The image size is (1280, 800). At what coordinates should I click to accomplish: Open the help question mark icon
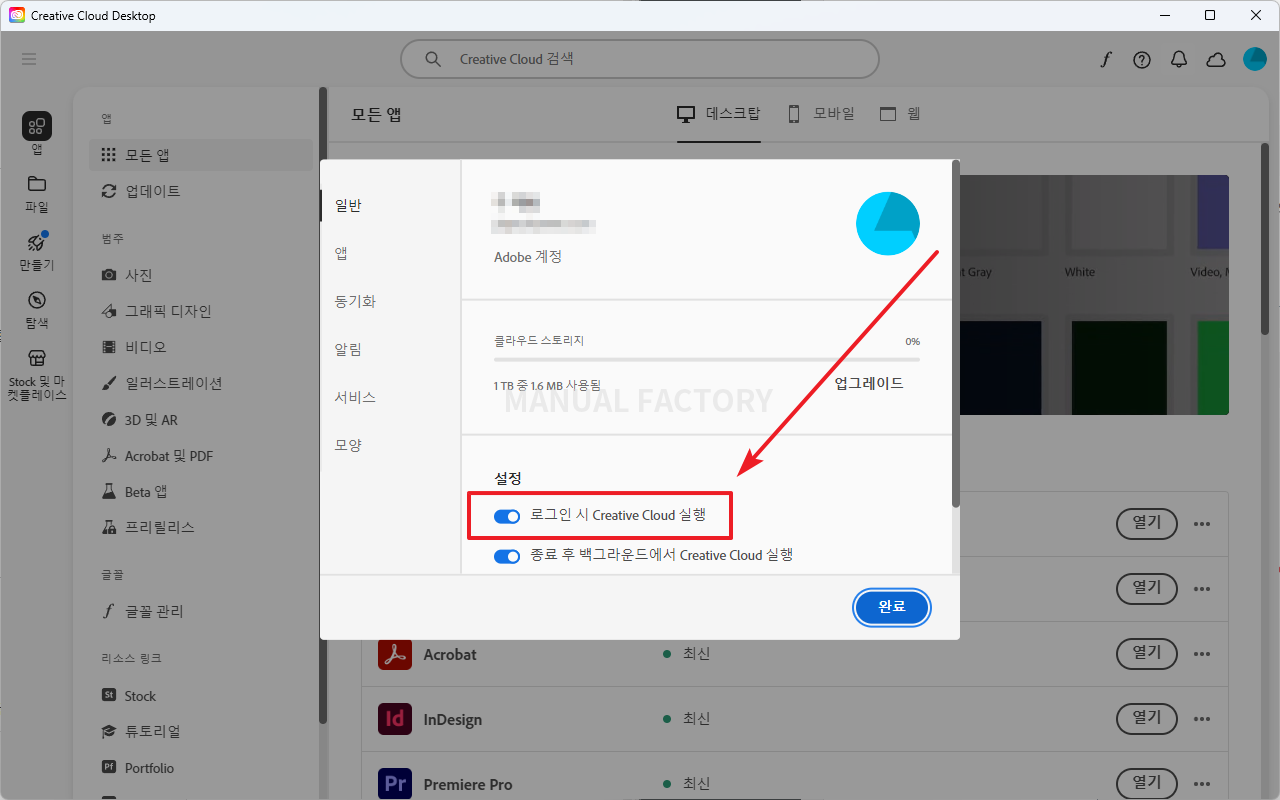[x=1142, y=60]
